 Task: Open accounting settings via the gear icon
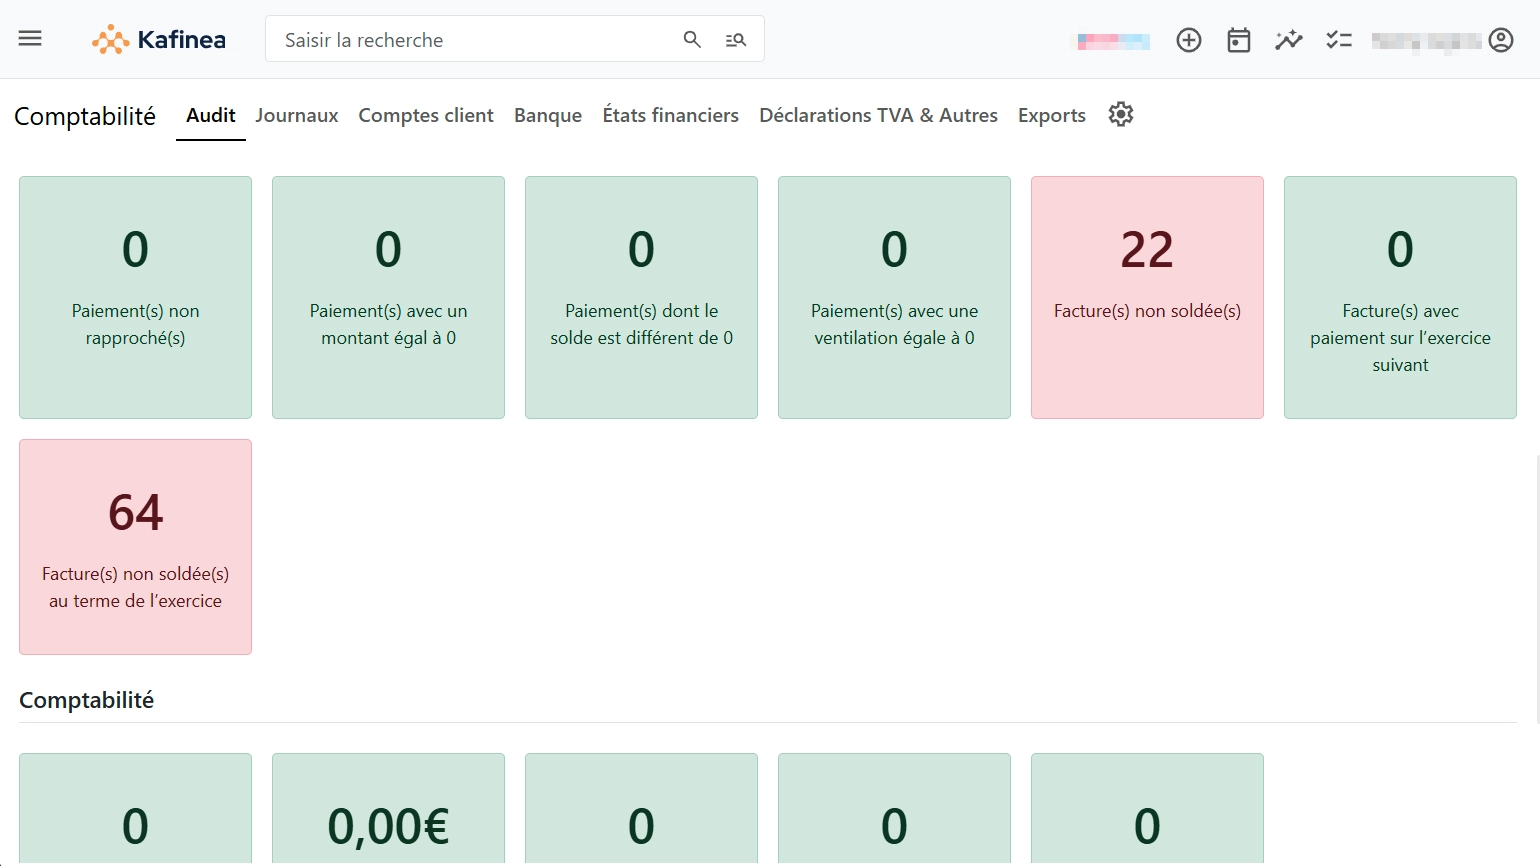pyautogui.click(x=1120, y=114)
